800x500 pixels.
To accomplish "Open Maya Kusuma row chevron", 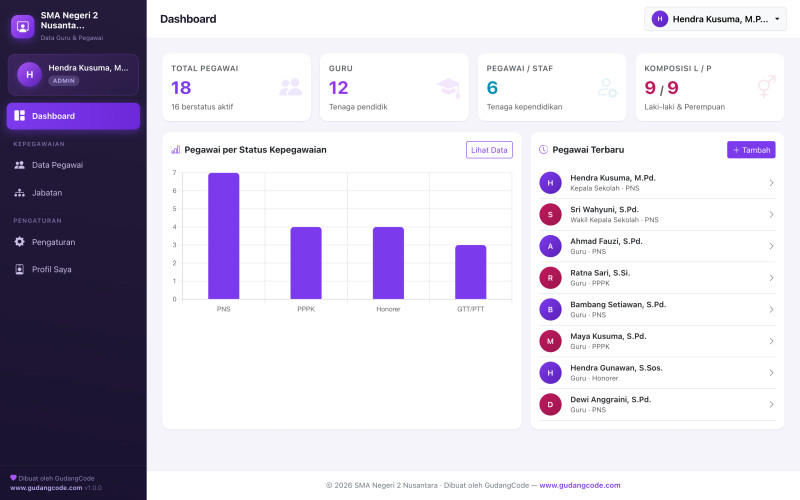I will point(771,341).
